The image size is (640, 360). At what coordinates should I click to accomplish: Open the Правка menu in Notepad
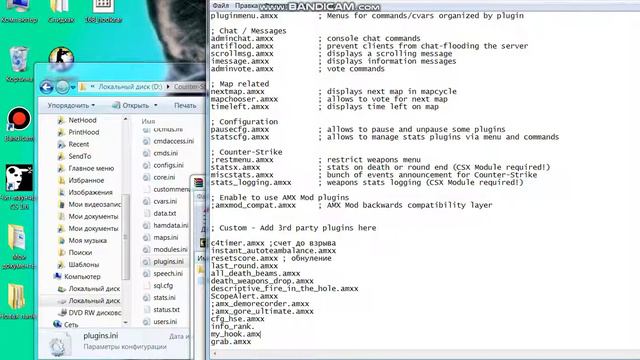247,6
